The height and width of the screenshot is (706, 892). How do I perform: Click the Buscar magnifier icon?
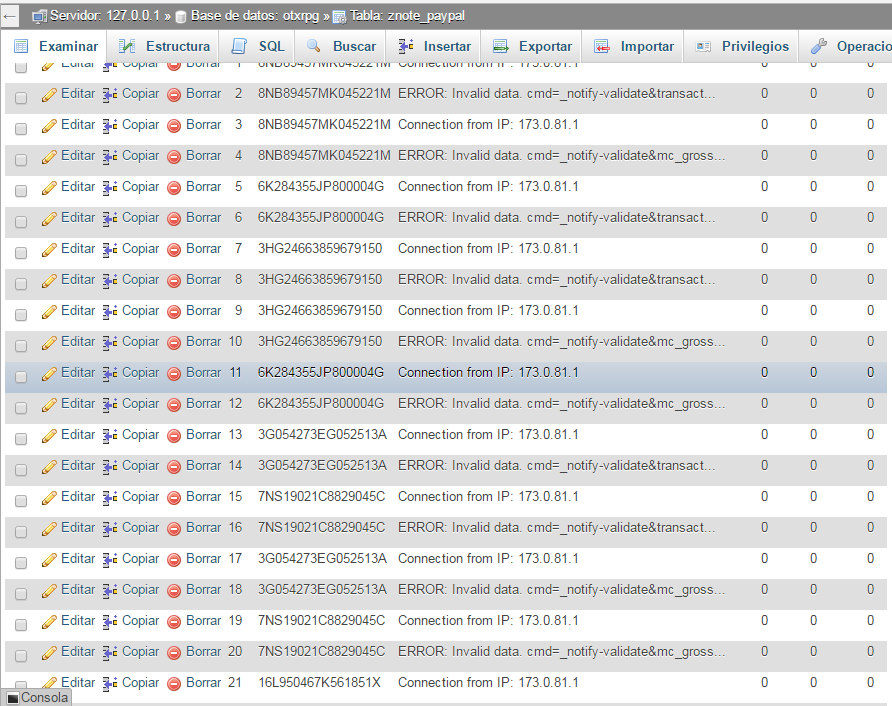point(313,46)
